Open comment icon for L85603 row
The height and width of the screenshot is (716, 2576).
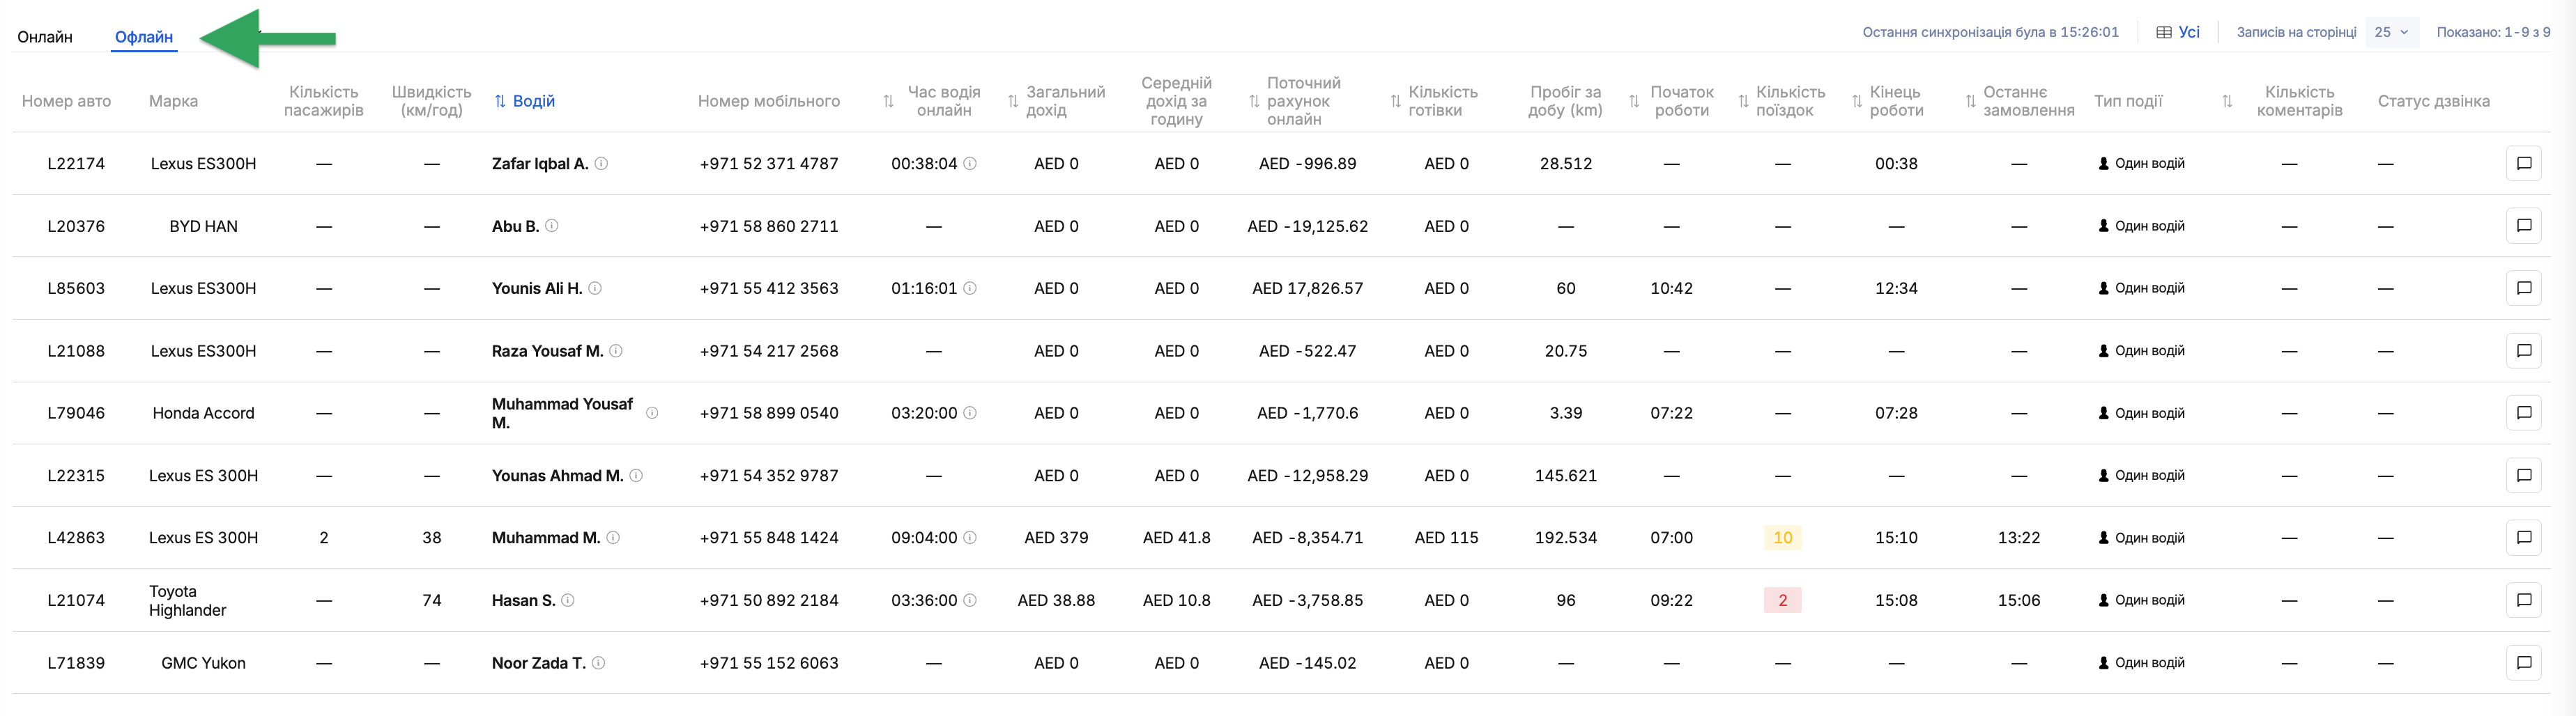click(2523, 288)
